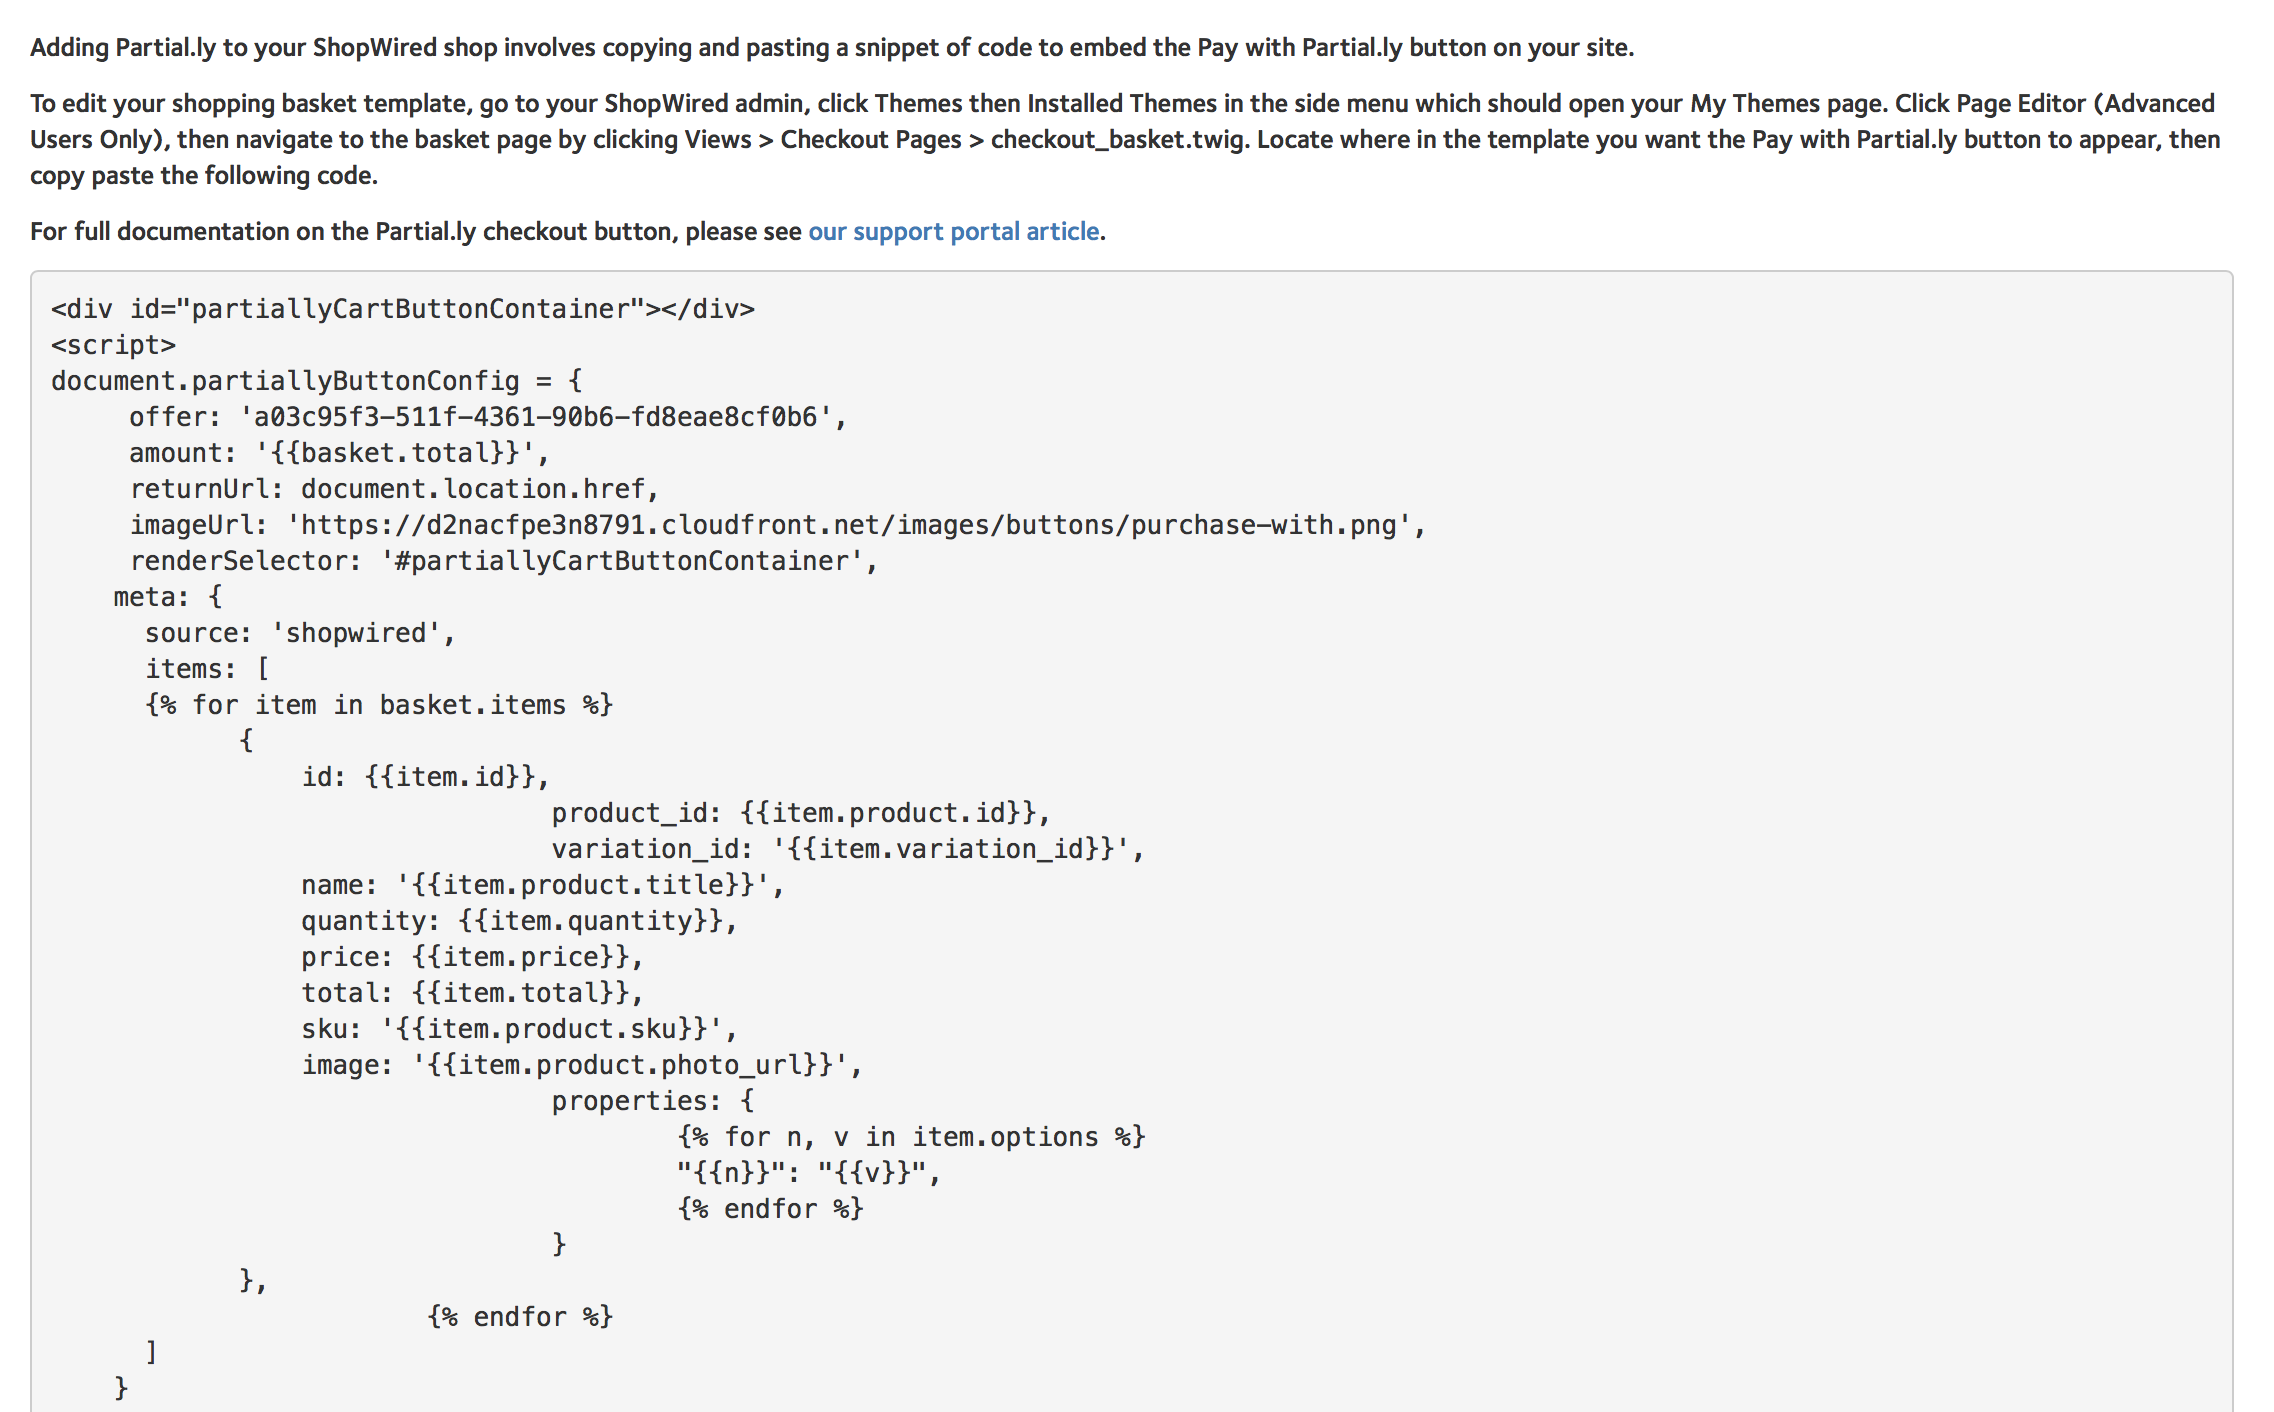Click the 'for item in basket.items' line
Screen dimensions: 2274x1412
pos(379,705)
